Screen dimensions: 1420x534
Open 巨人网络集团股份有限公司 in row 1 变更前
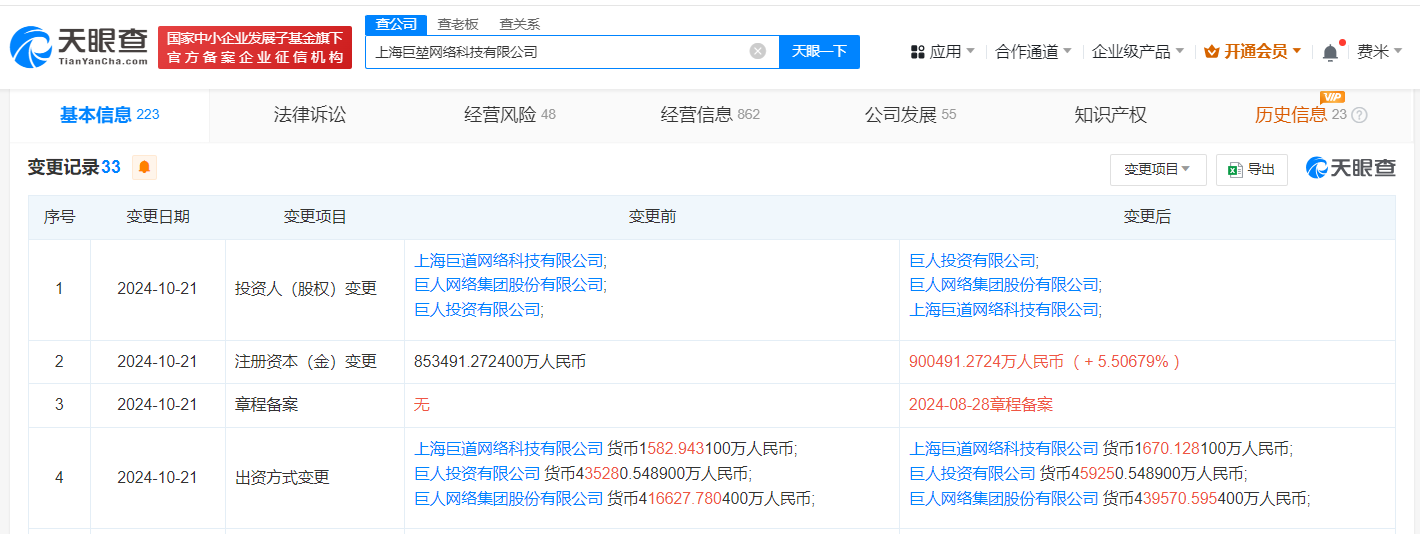tap(509, 285)
